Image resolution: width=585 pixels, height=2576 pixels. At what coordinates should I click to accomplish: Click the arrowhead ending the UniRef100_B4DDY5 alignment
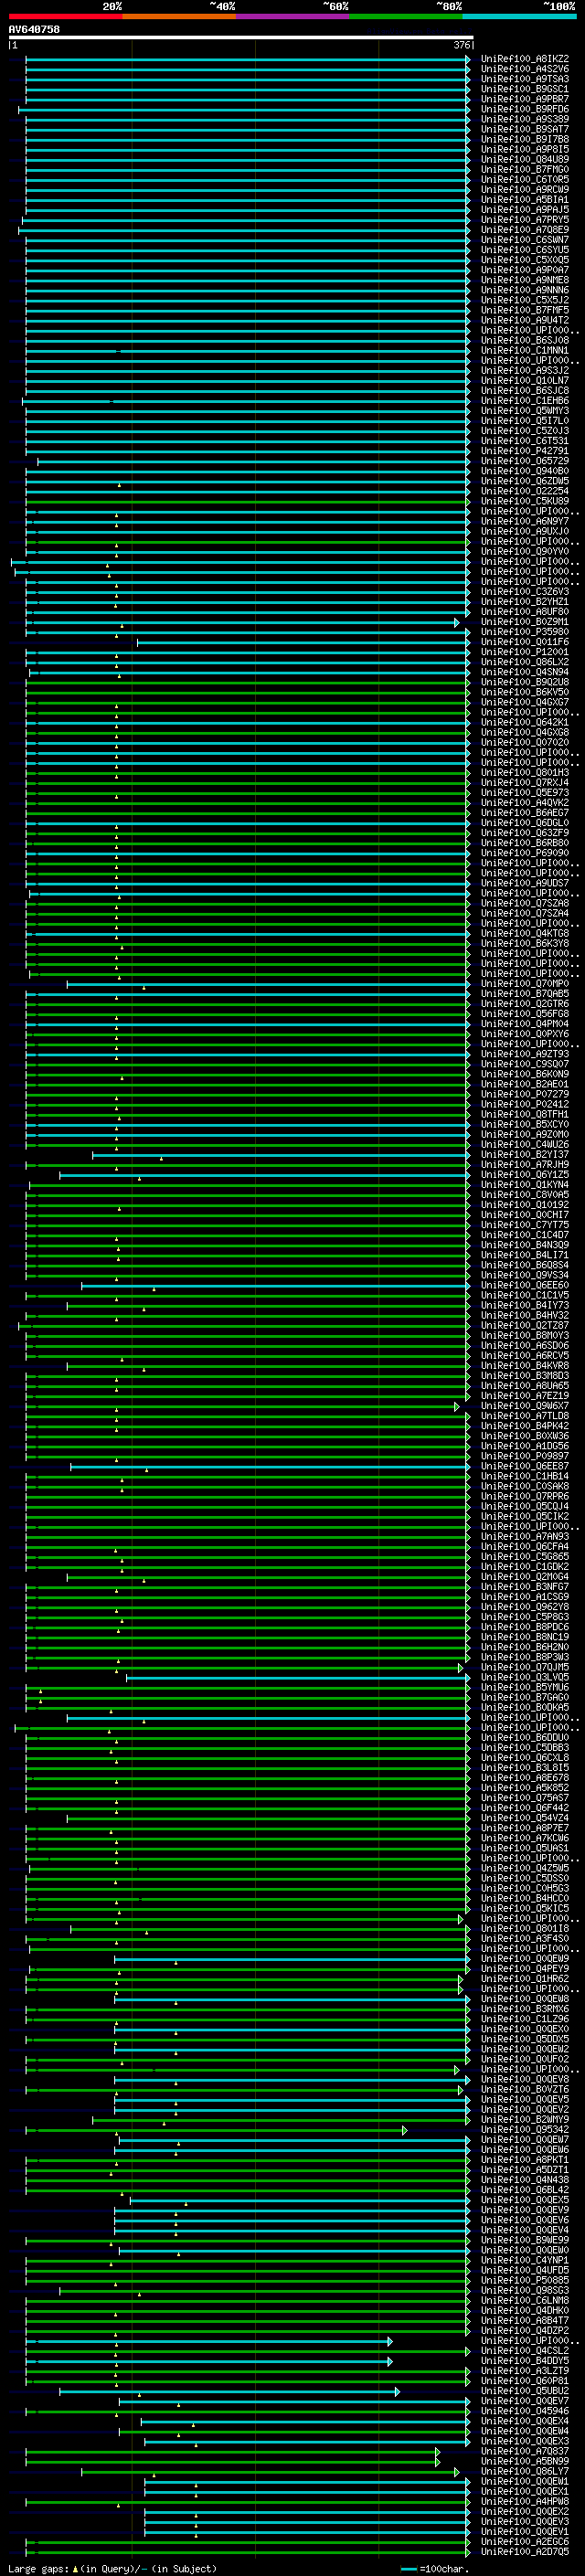tap(390, 2361)
